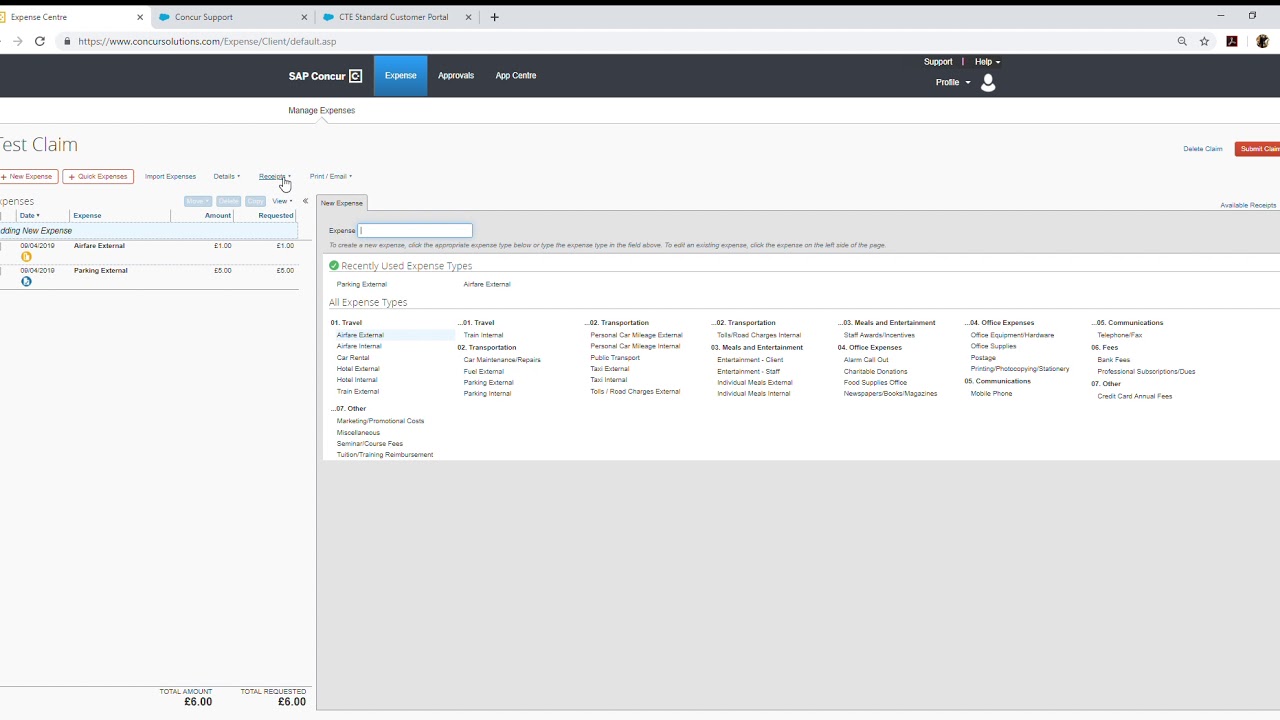The width and height of the screenshot is (1280, 720).
Task: Bookmark this page with the star icon
Action: tap(1205, 41)
